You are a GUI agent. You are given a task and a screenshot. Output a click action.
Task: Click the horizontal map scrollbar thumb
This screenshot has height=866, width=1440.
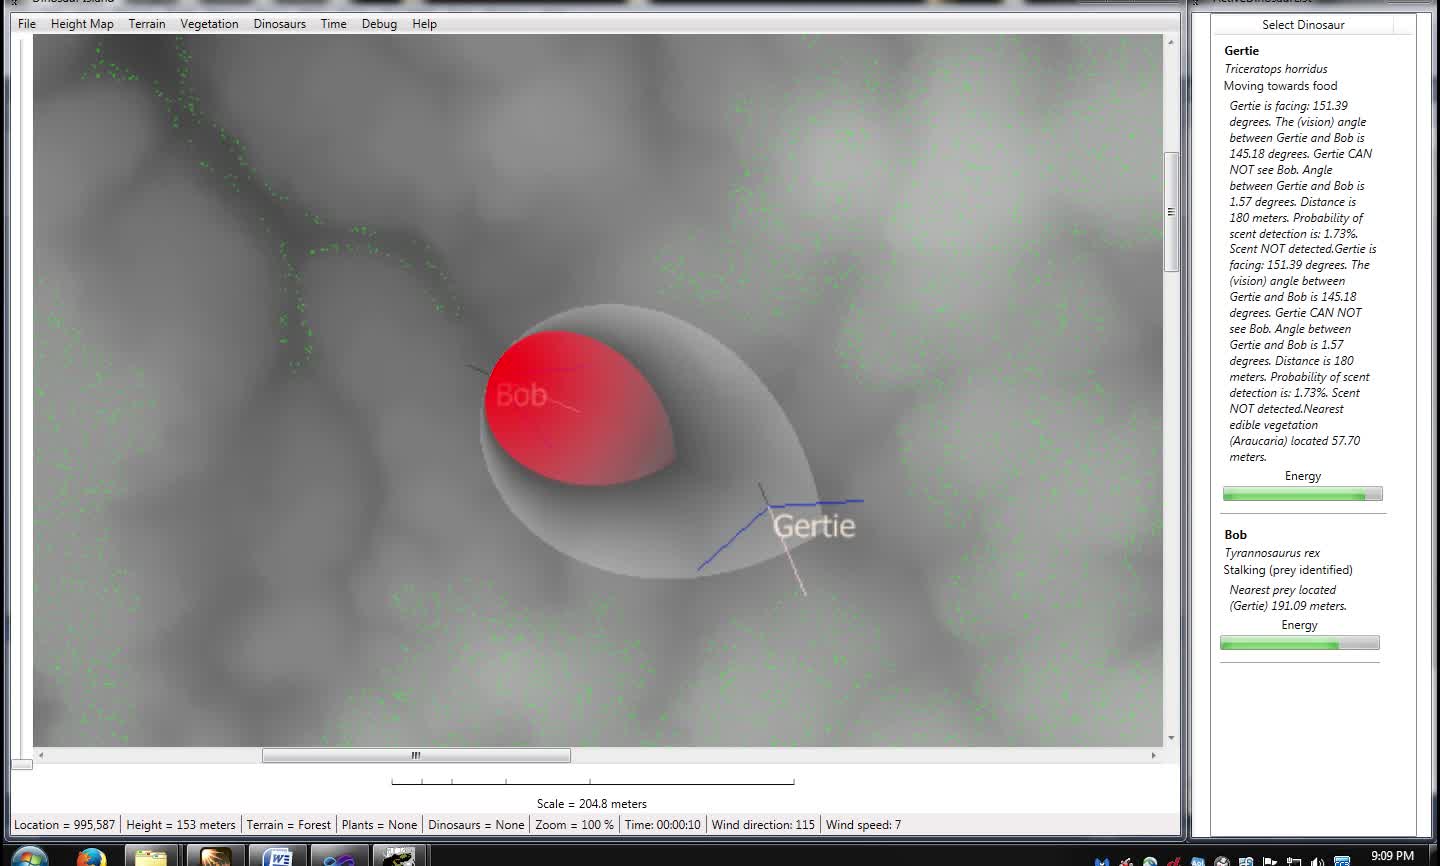click(416, 755)
